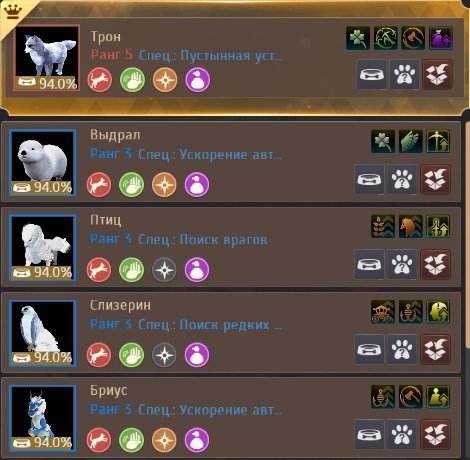Screen dimensions: 470x460
Task: Expand Выдрал's Спец.: Ускорение авт... description
Action: 210,154
